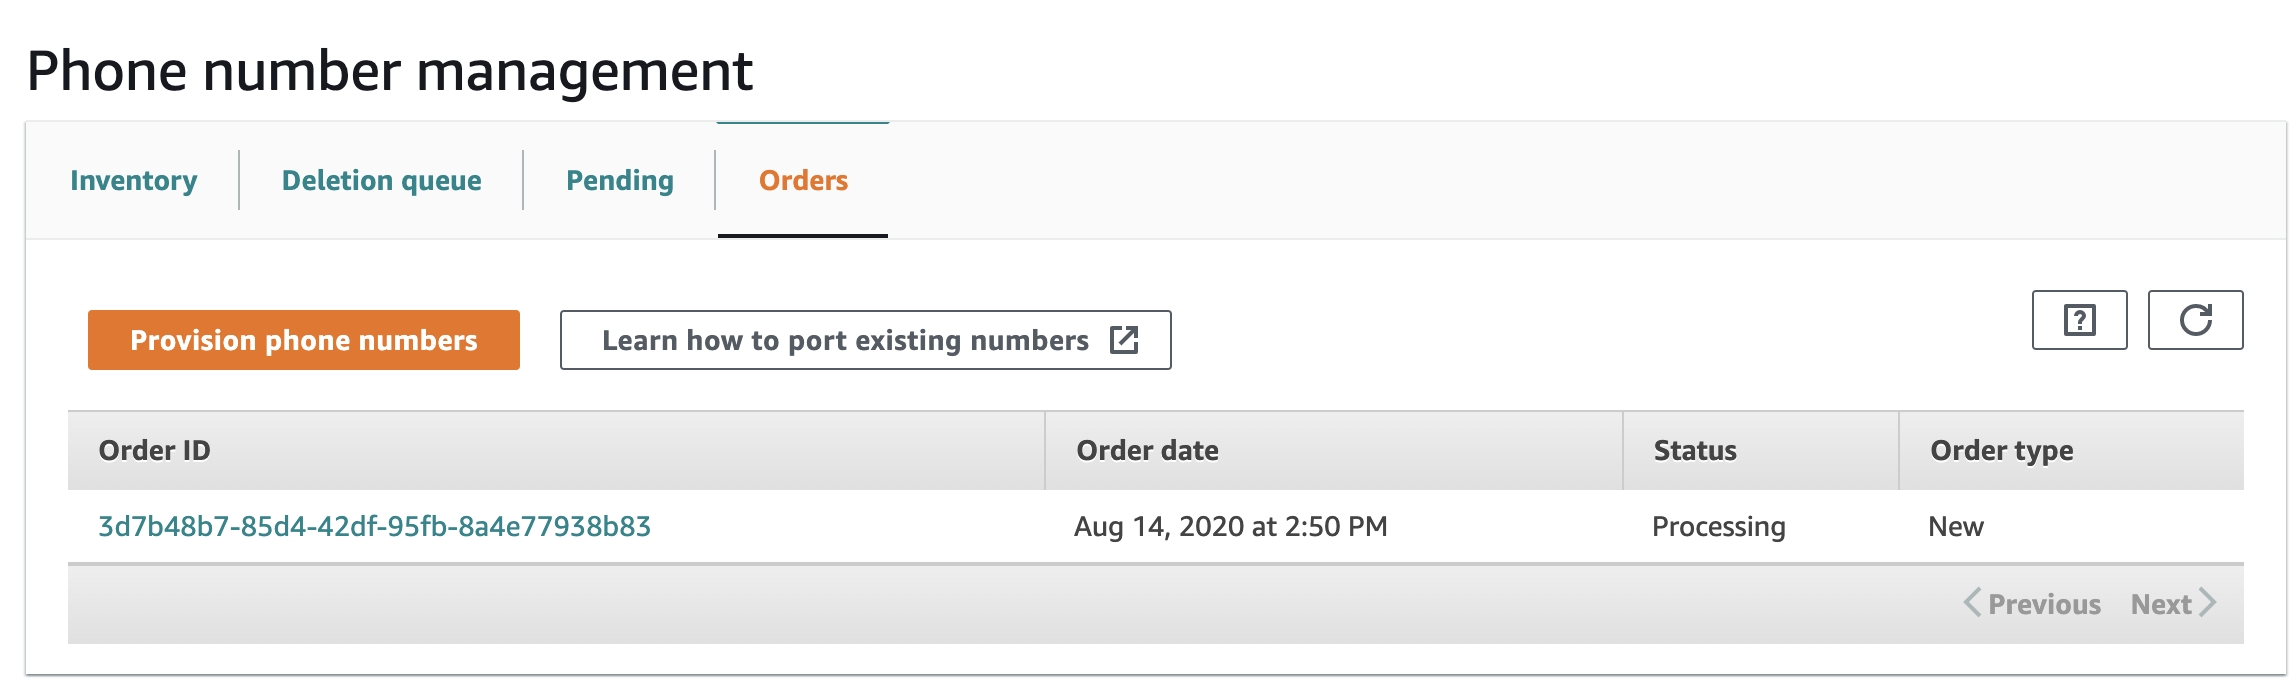Click the external link icon on port button
The width and height of the screenshot is (2296, 698).
tap(1124, 340)
